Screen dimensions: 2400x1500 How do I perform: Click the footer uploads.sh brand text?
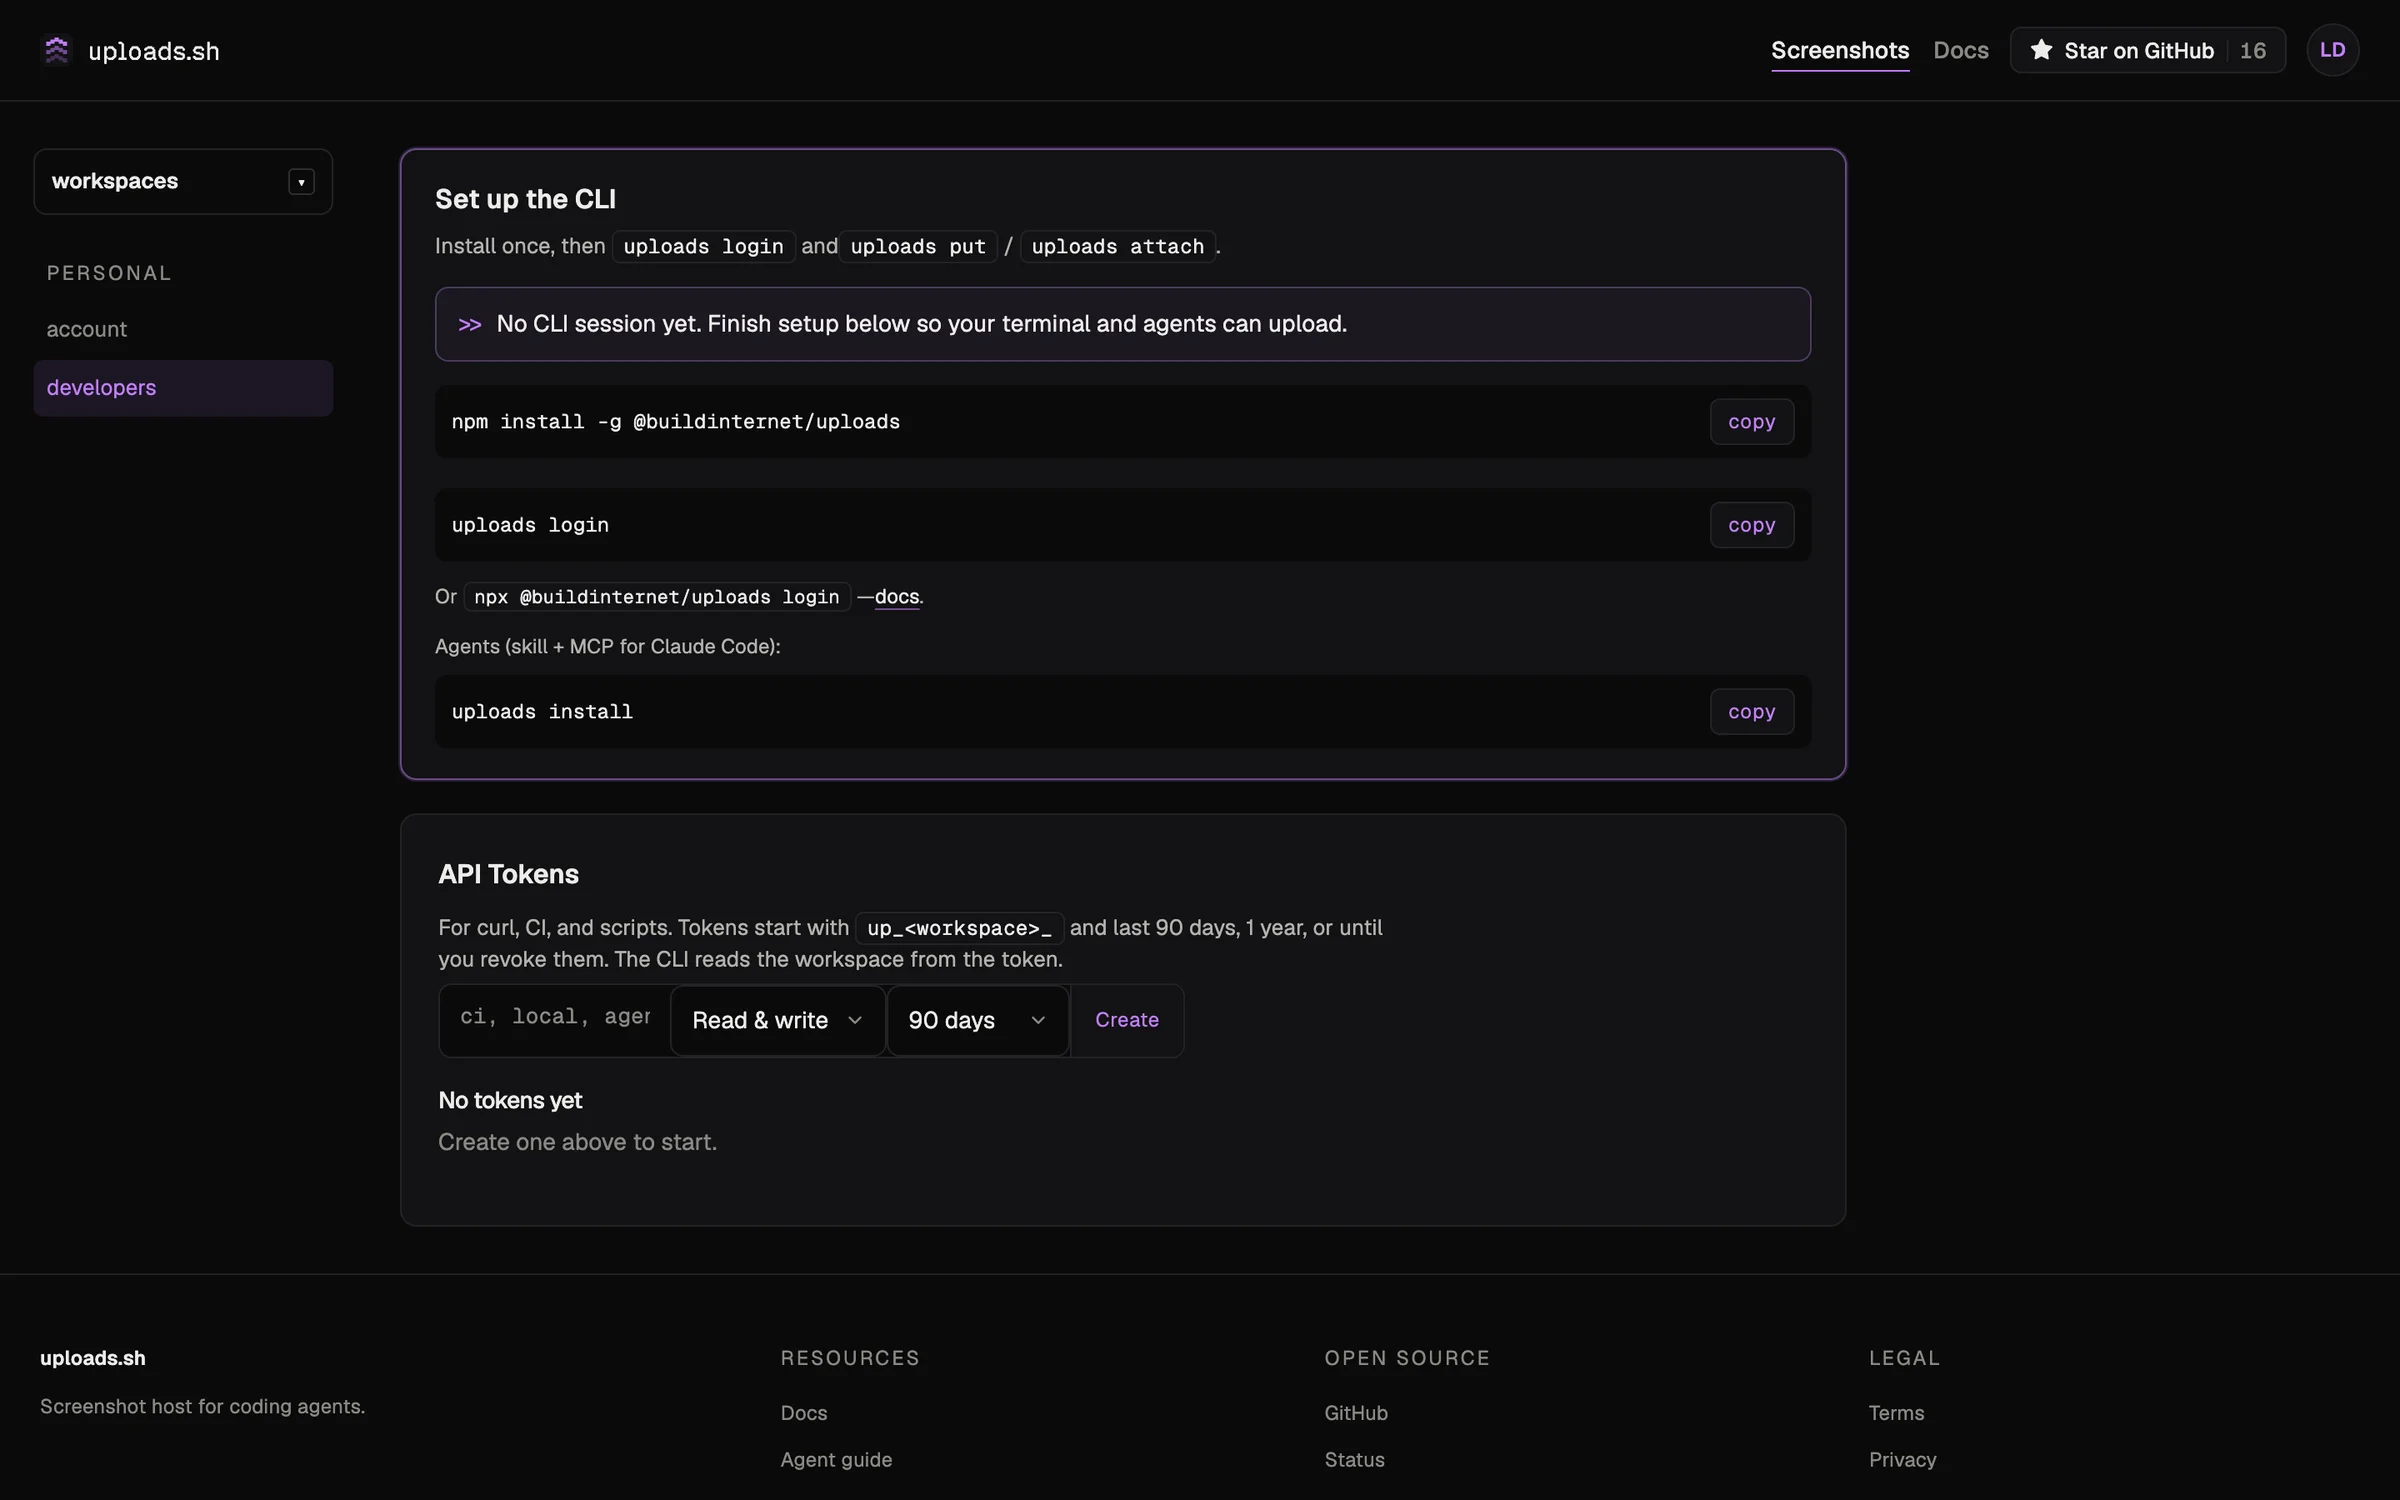(93, 1358)
